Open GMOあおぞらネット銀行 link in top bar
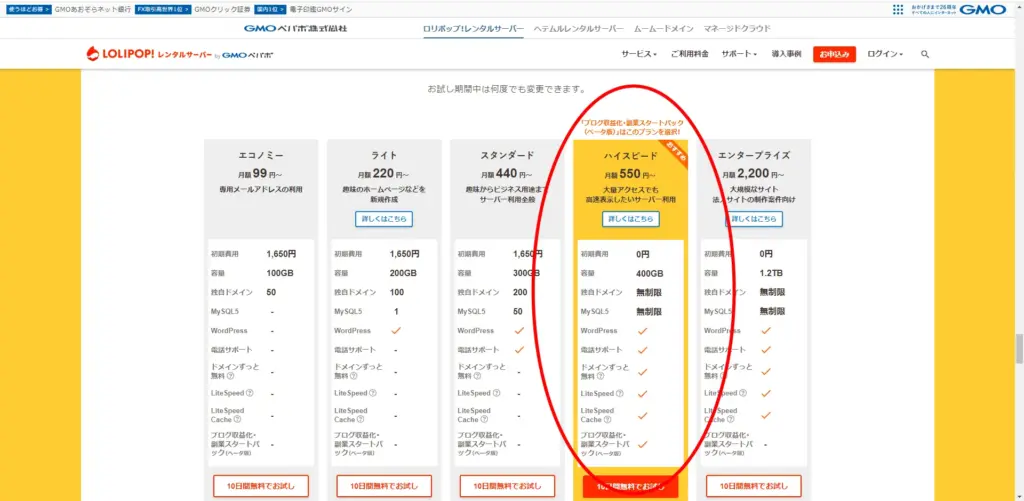Viewport: 1024px width, 501px height. (93, 10)
